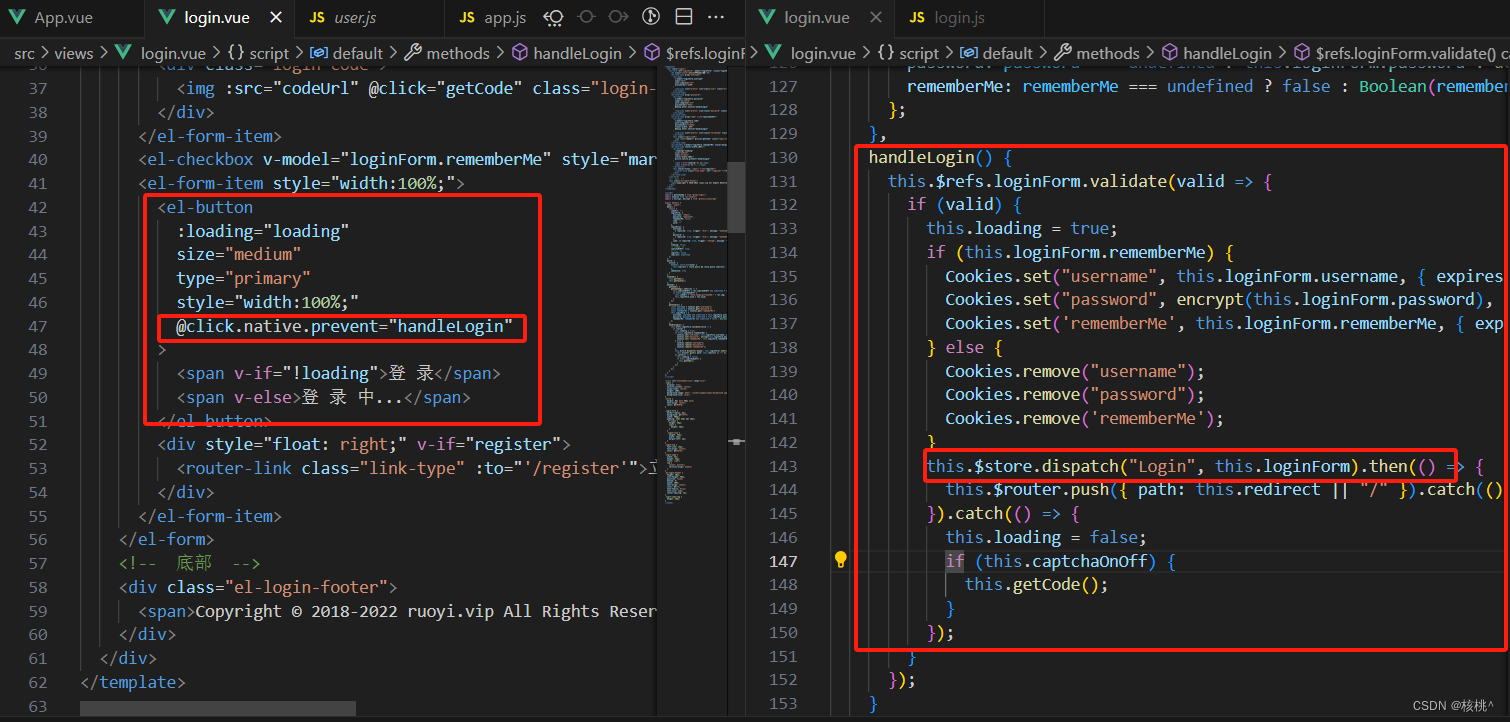Click the '登 录' span text on line 49
The image size is (1510, 722).
[410, 373]
